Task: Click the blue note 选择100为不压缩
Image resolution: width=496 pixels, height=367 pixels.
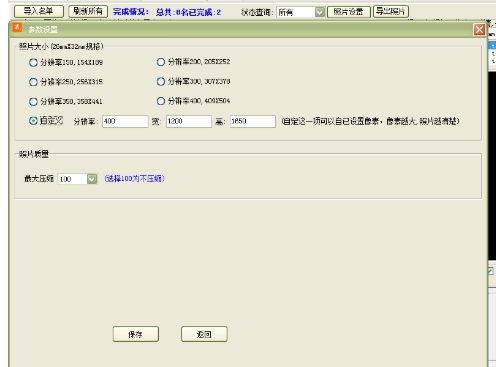Action: pyautogui.click(x=134, y=179)
